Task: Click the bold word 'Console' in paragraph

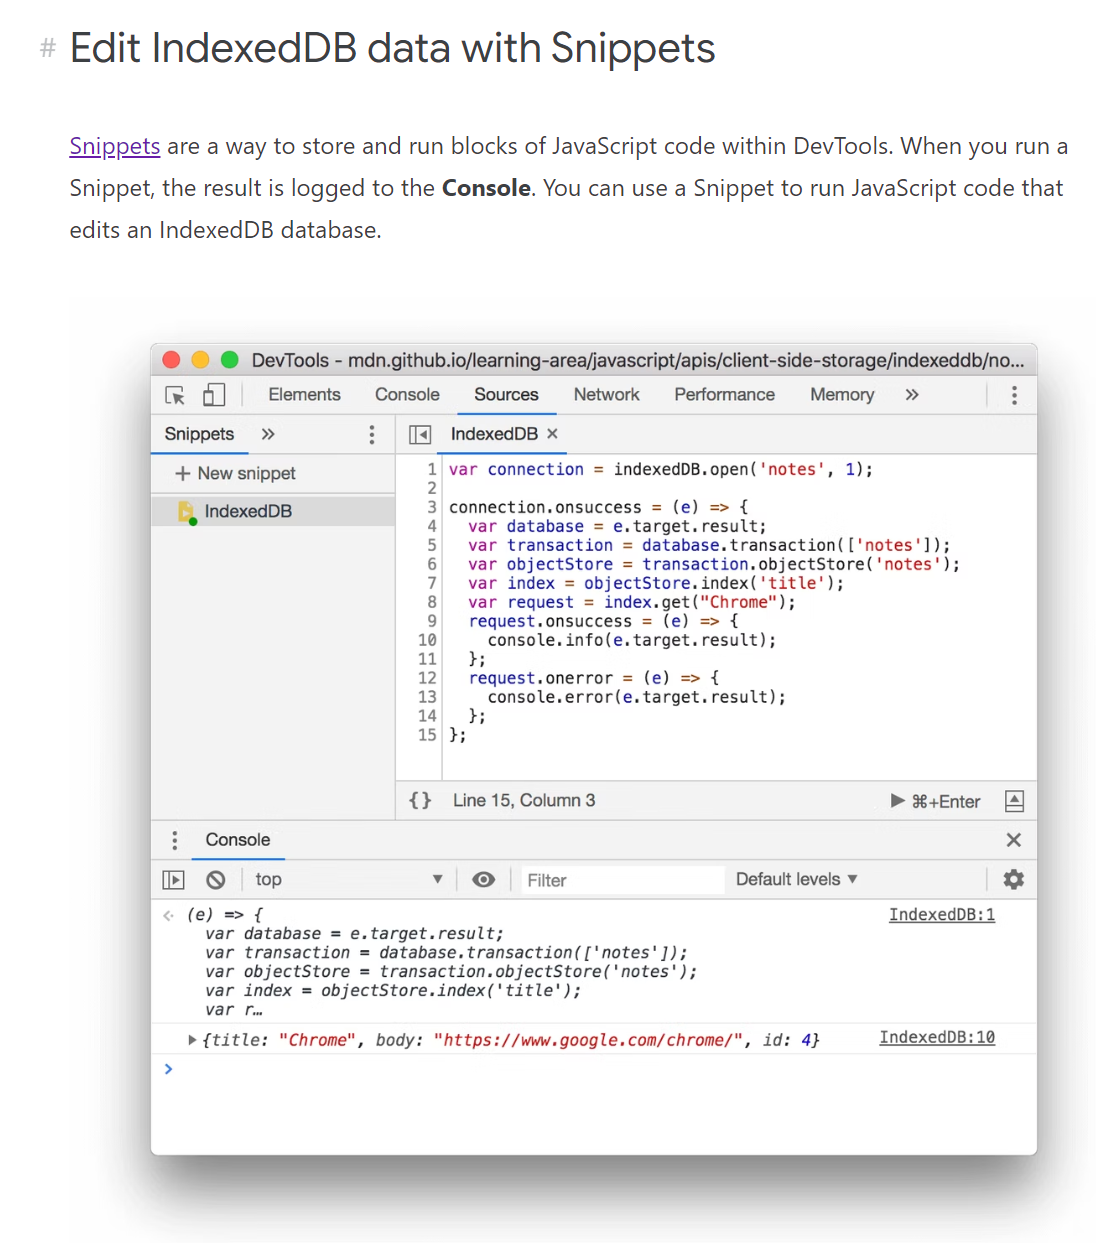Action: click(487, 188)
